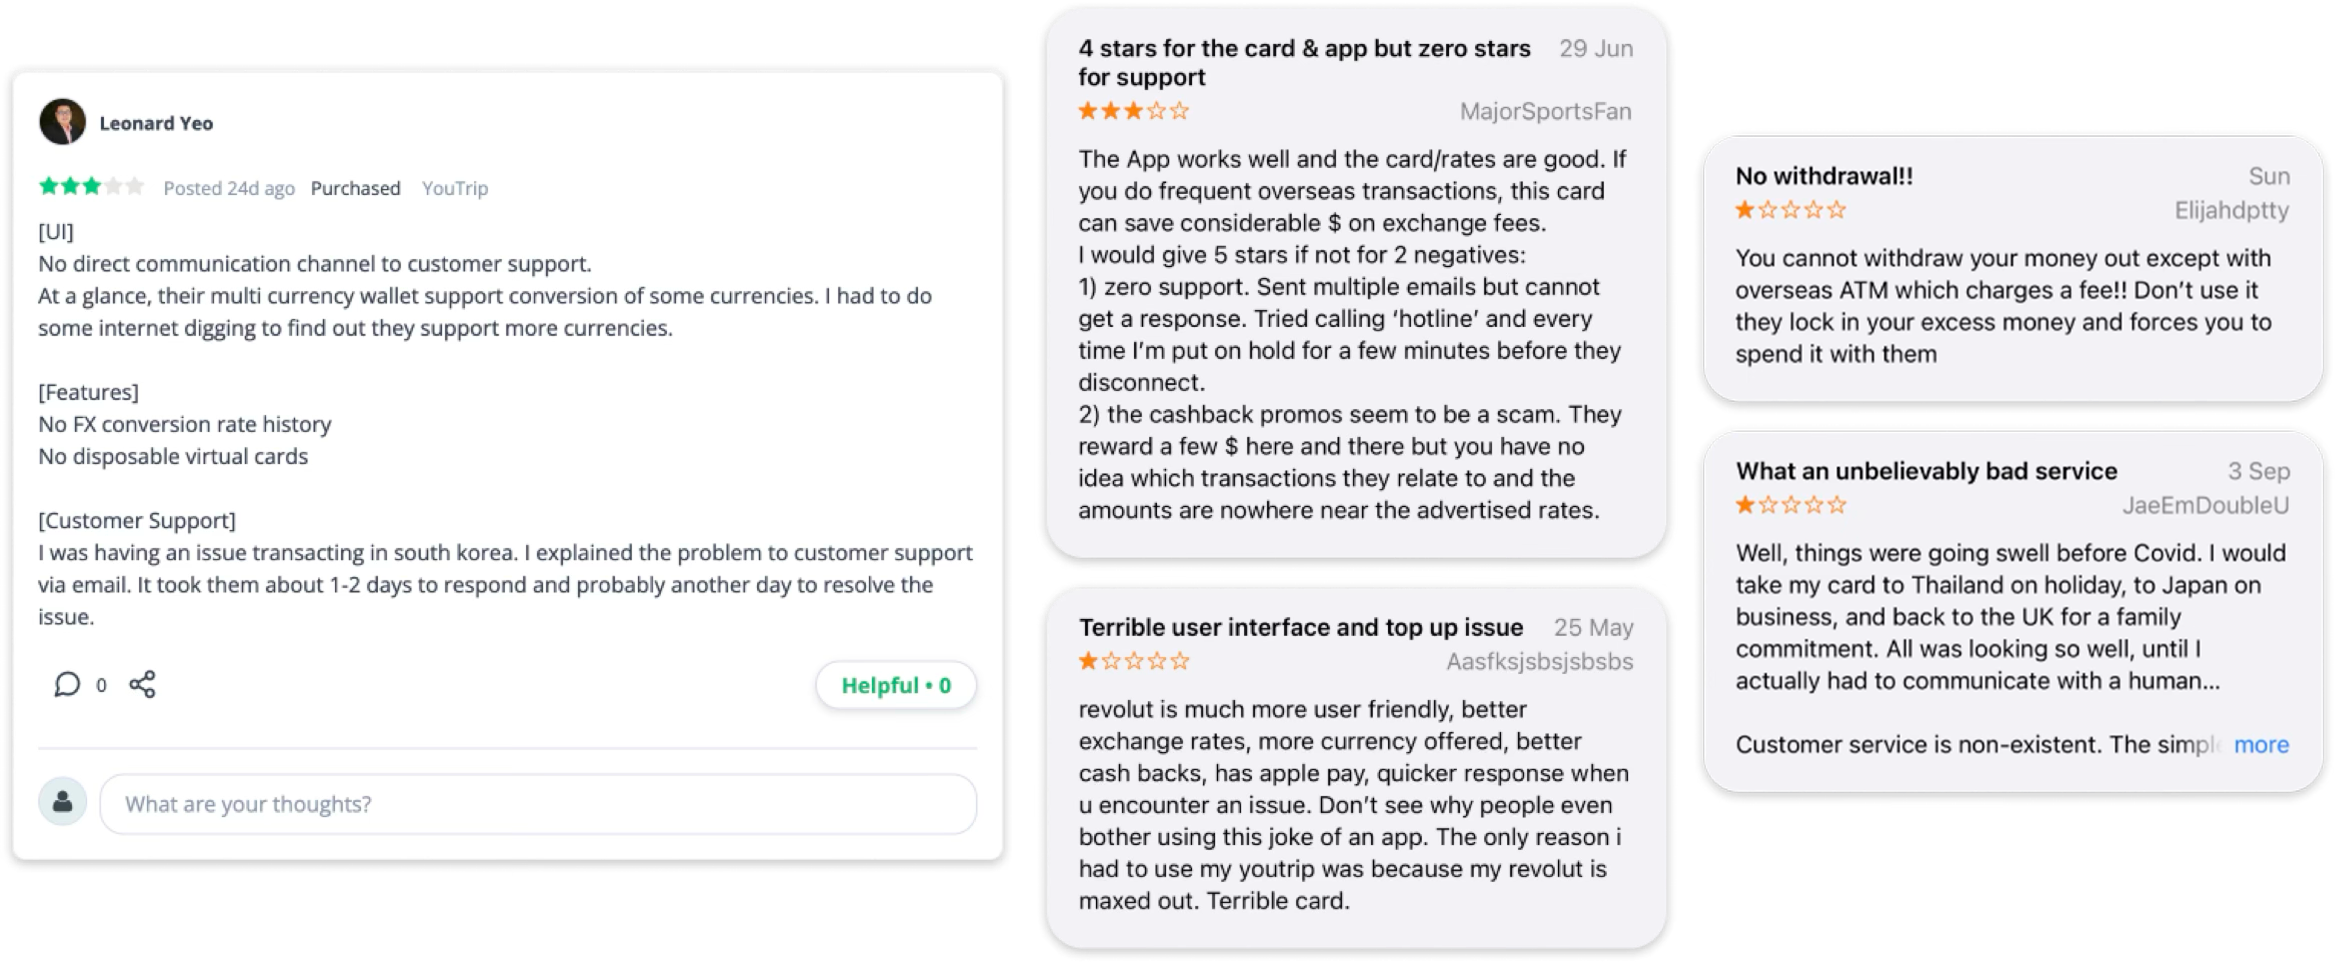The height and width of the screenshot is (963, 2340).
Task: Mark Leonard Yeo's review as Helpful
Action: (895, 685)
